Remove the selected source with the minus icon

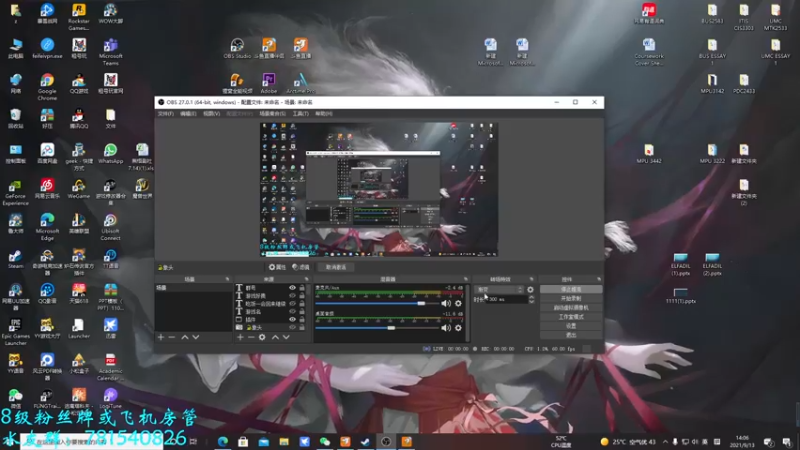[x=251, y=337]
